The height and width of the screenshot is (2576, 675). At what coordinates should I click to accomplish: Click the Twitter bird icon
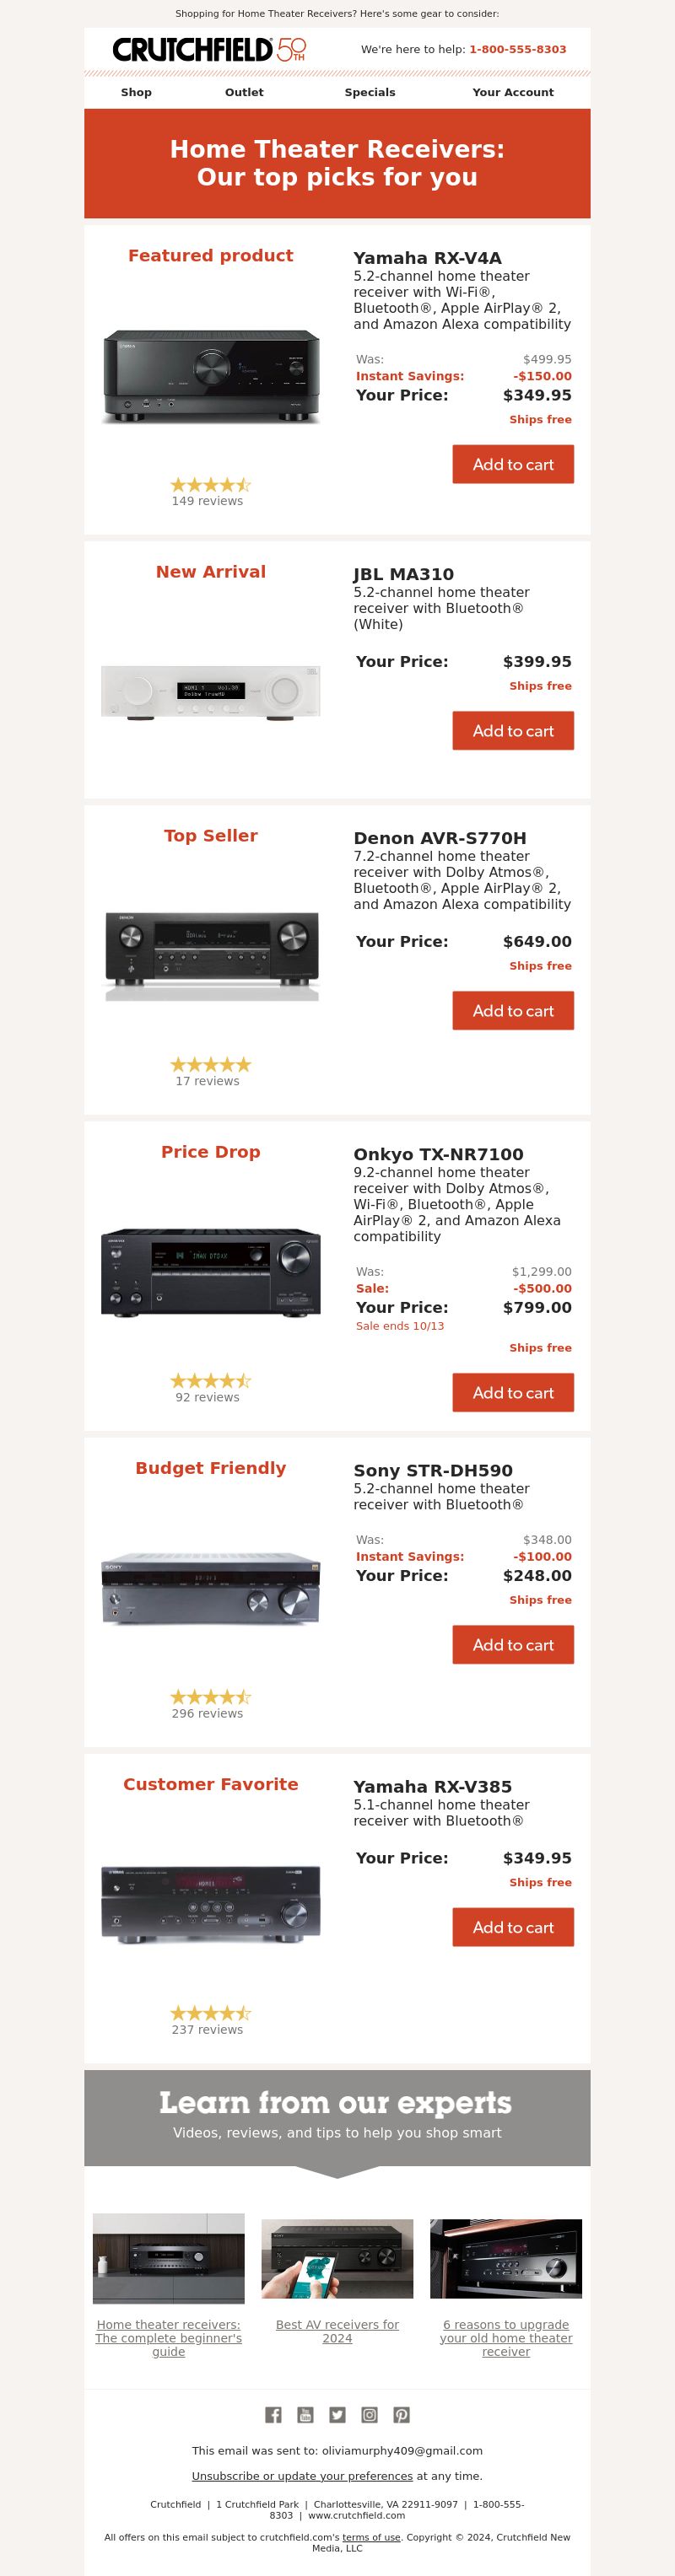(x=337, y=2415)
